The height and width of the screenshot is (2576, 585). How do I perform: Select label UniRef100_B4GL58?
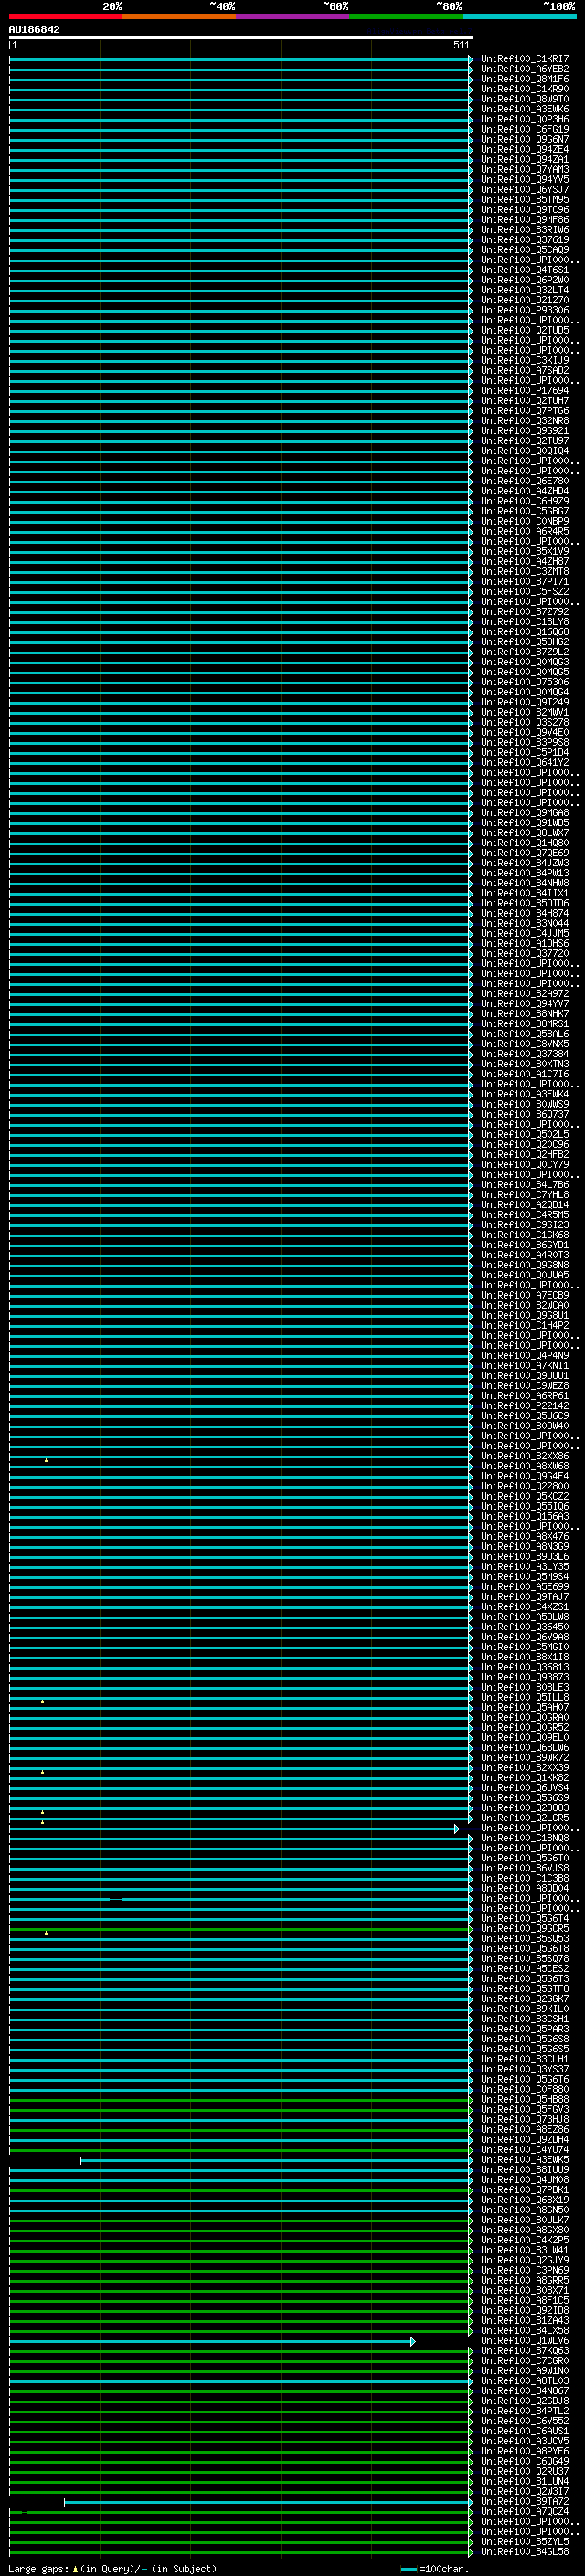[x=525, y=2552]
